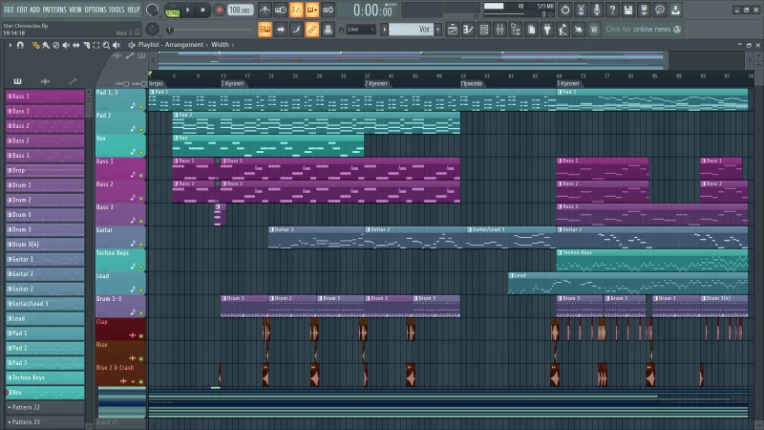The image size is (764, 430).
Task: Open the Channel rack icon
Action: [x=484, y=30]
